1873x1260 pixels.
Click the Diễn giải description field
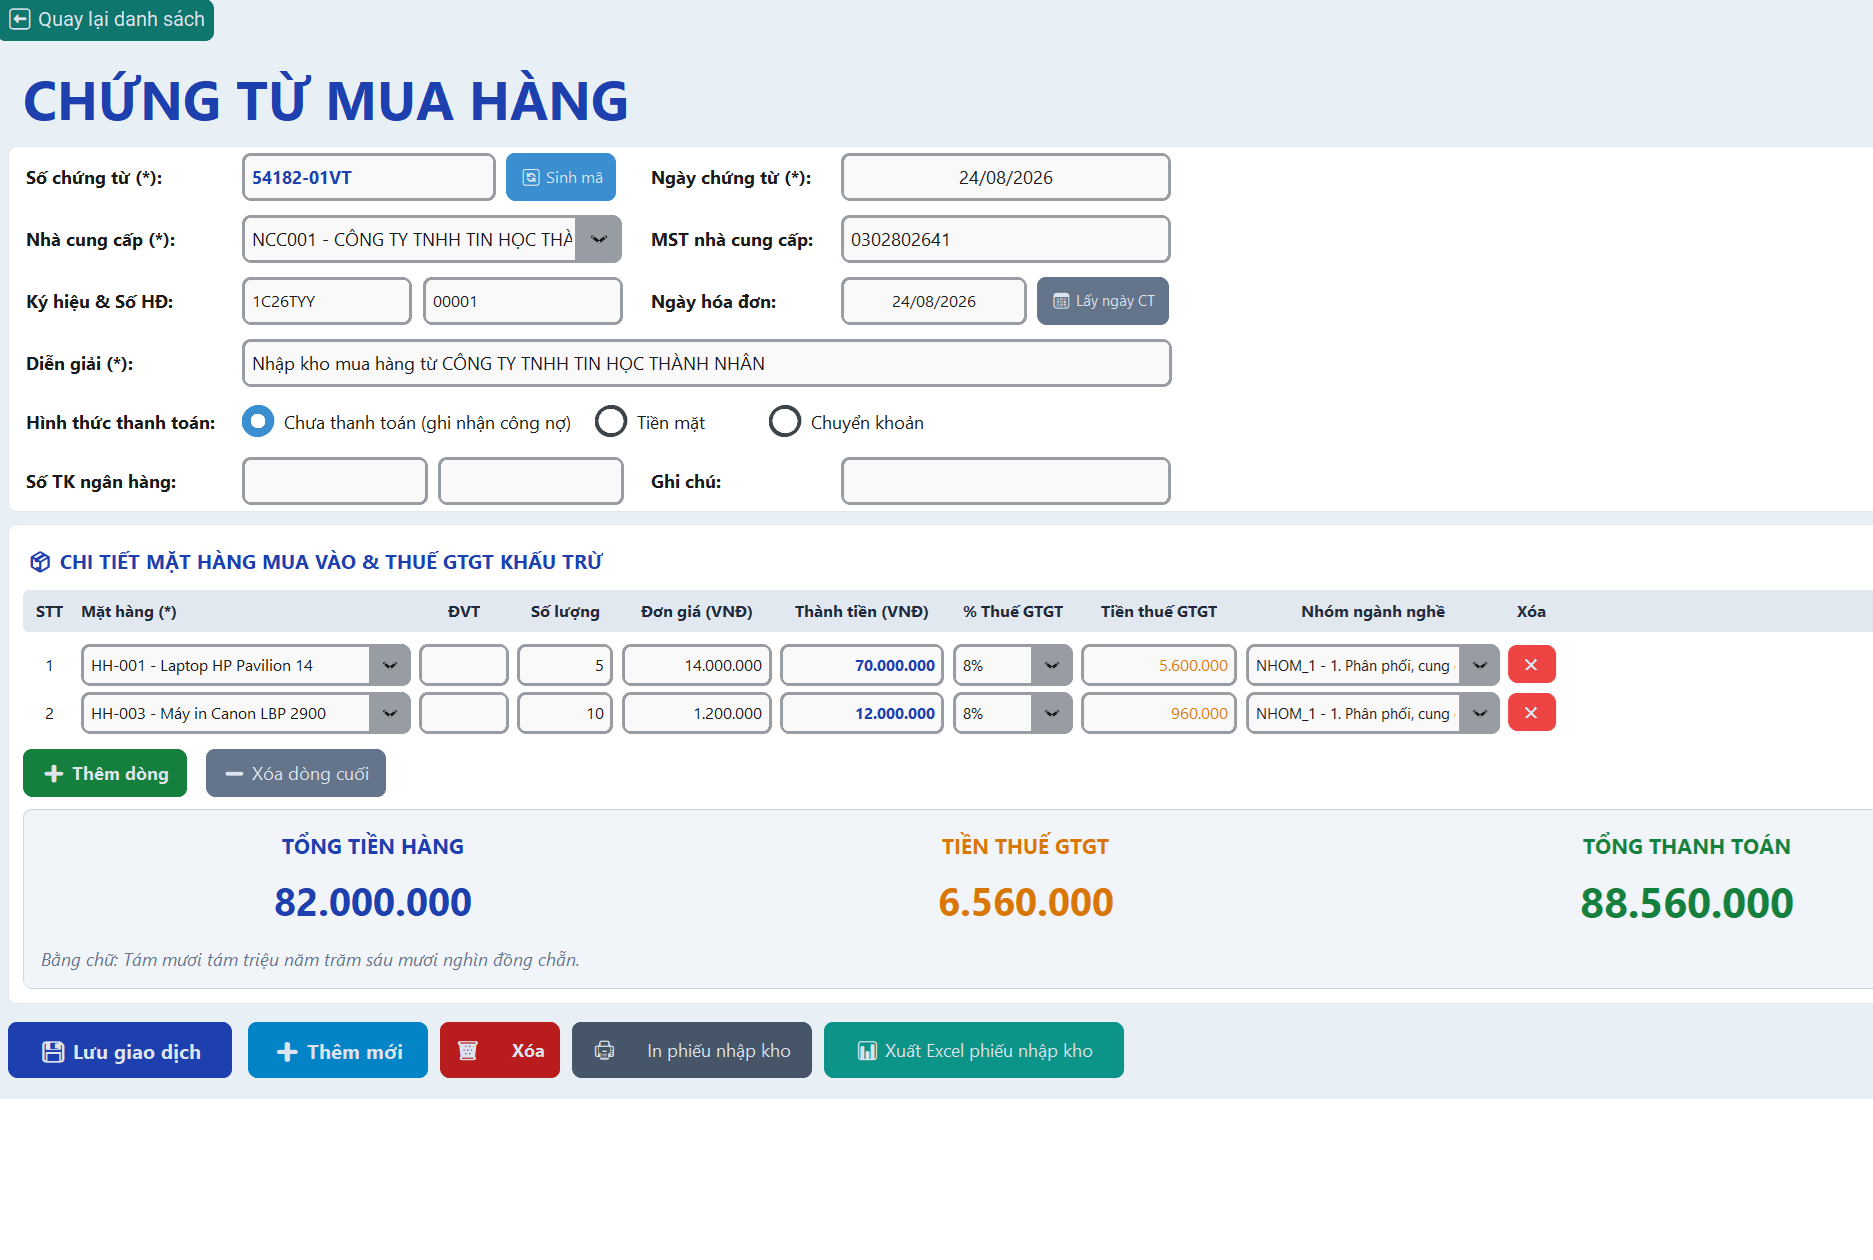tap(707, 363)
